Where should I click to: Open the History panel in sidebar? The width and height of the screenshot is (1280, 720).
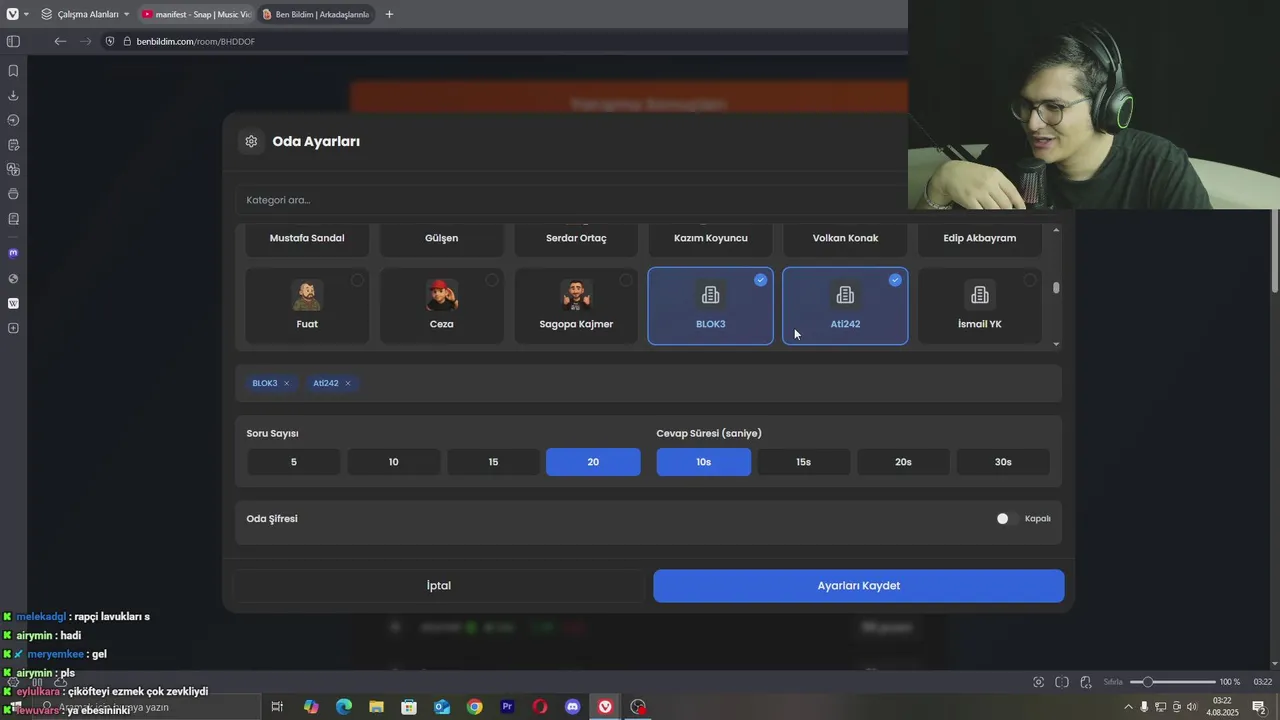coord(13,120)
